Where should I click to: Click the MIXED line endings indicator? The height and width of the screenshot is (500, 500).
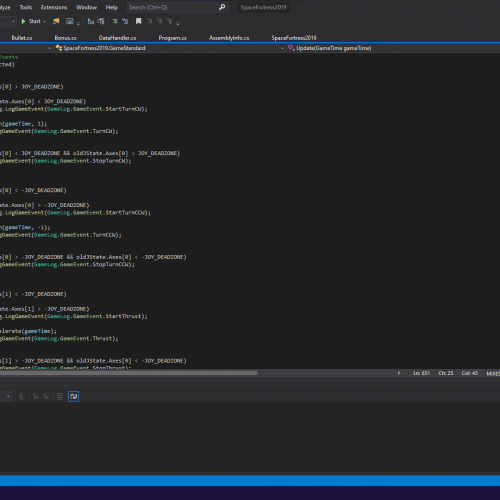(x=493, y=373)
